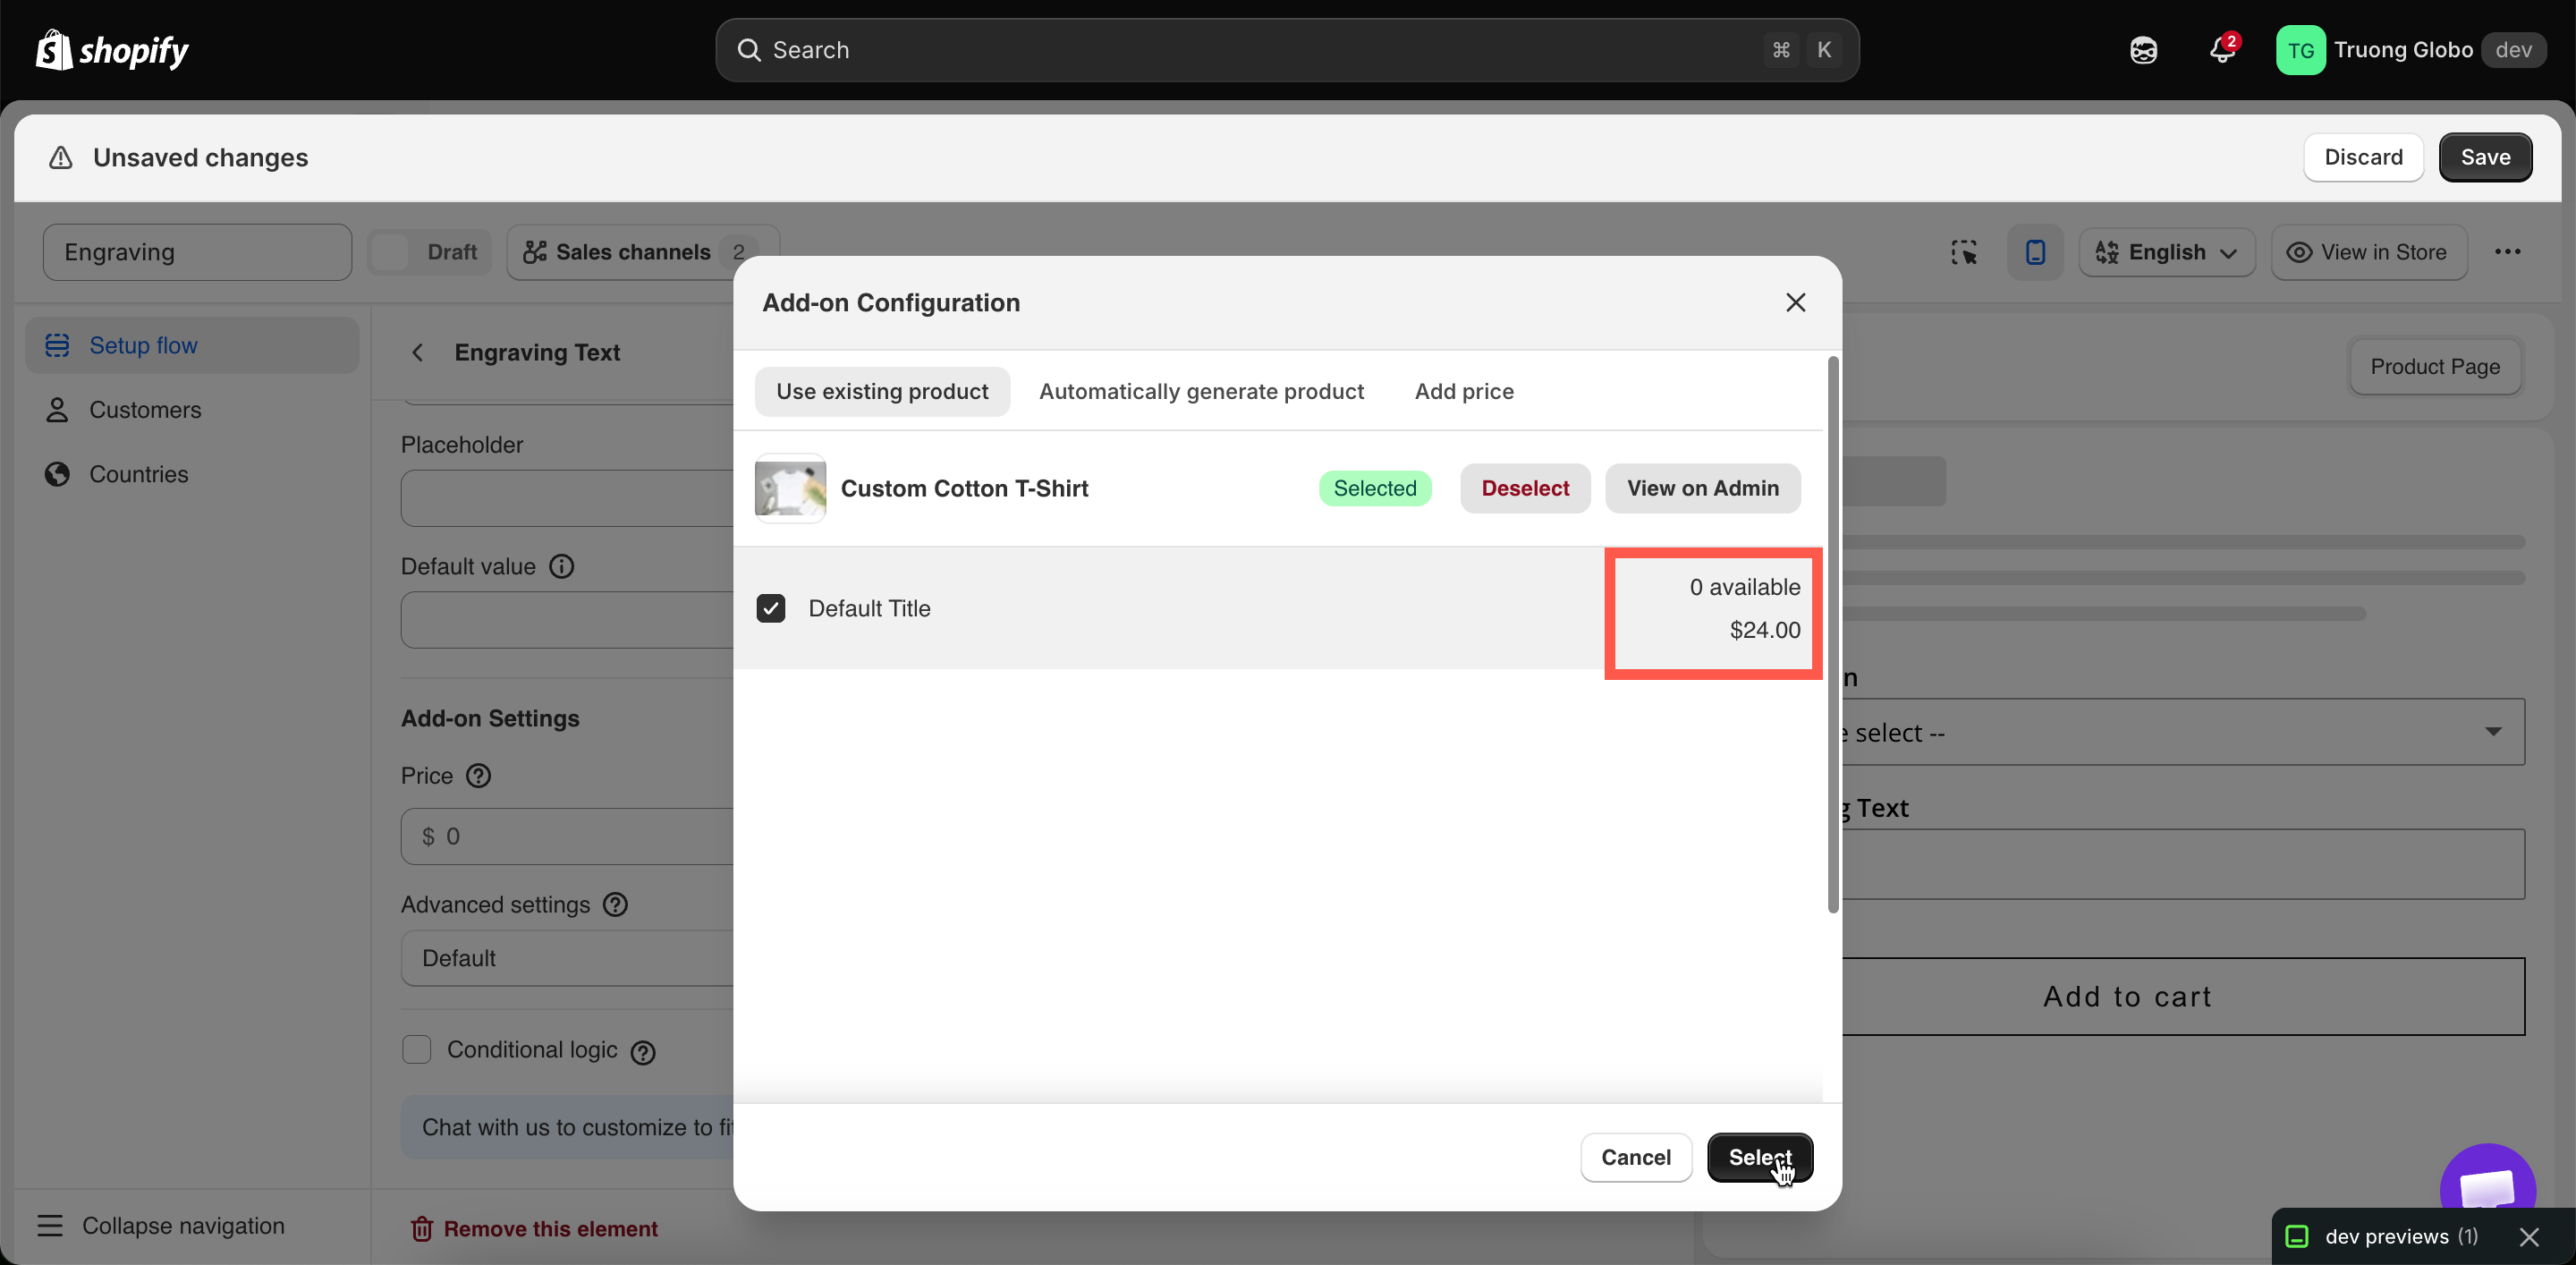
Task: Click the Price help icon
Action: click(479, 775)
